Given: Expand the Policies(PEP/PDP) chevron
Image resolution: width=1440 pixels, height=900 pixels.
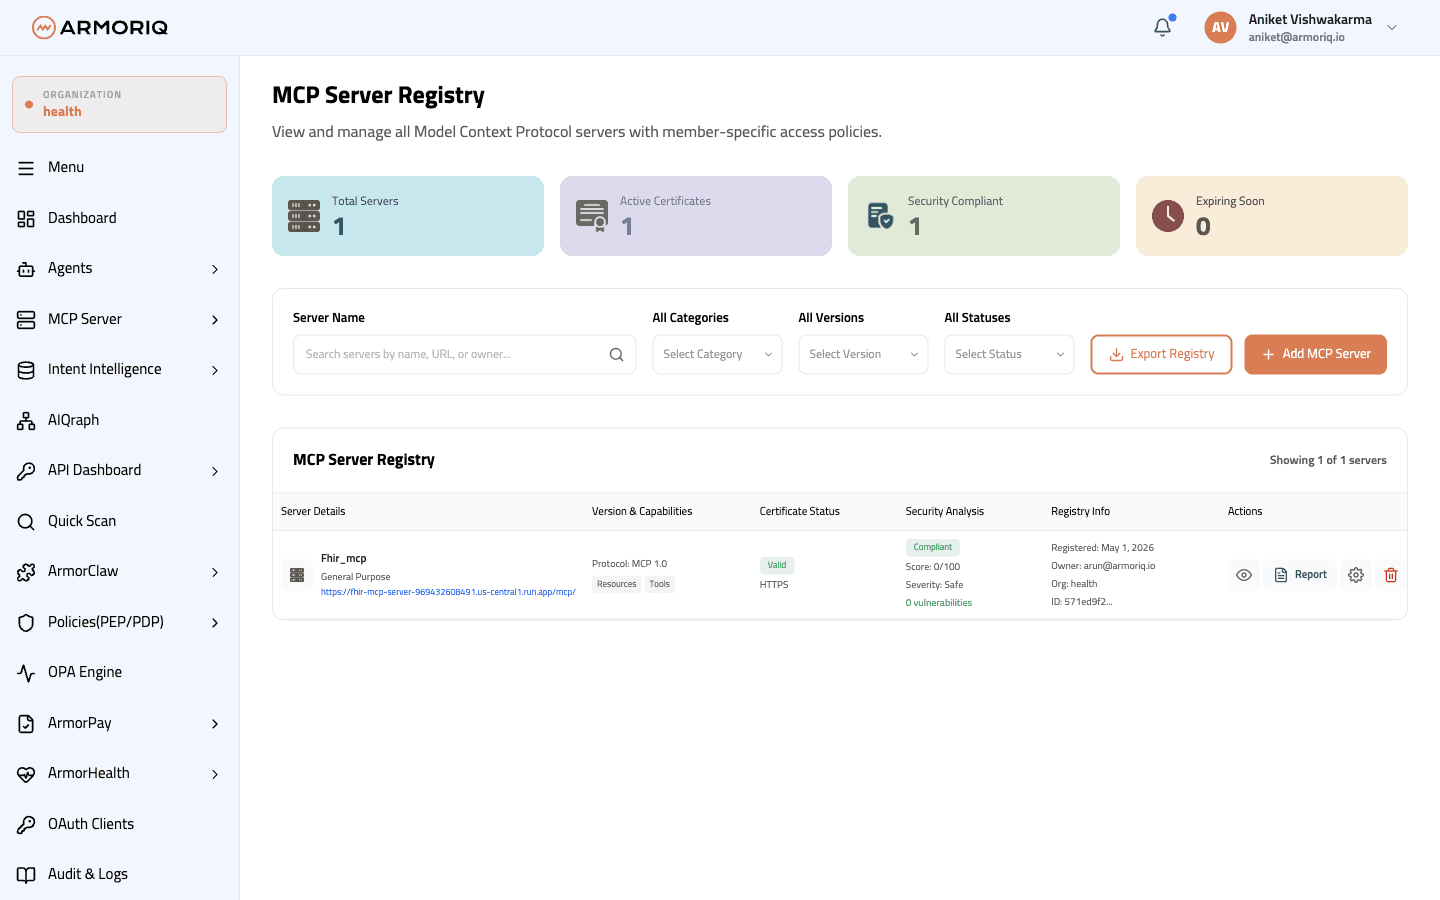Looking at the screenshot, I should tap(215, 623).
